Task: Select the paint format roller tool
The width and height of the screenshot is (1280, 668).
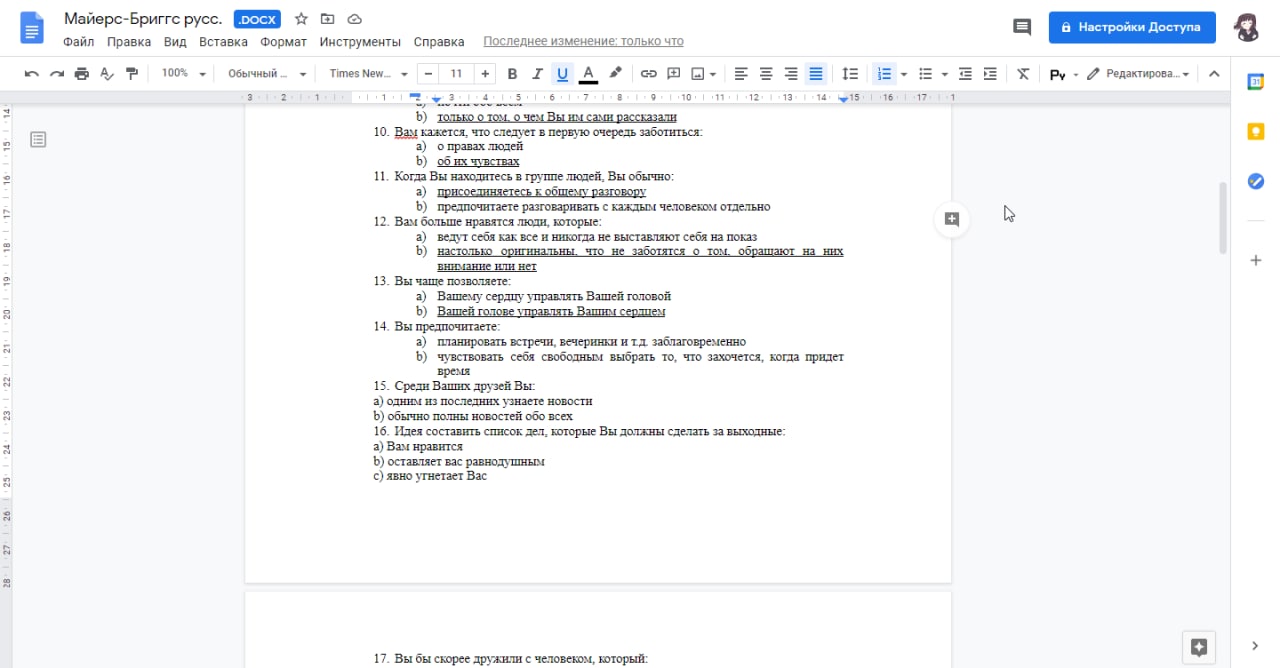Action: click(x=132, y=73)
